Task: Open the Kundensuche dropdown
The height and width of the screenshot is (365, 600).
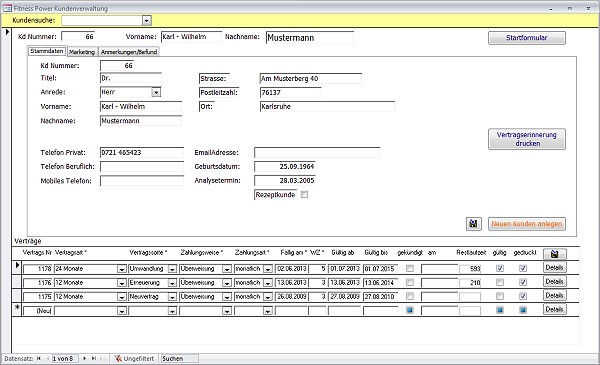Action: (147, 20)
